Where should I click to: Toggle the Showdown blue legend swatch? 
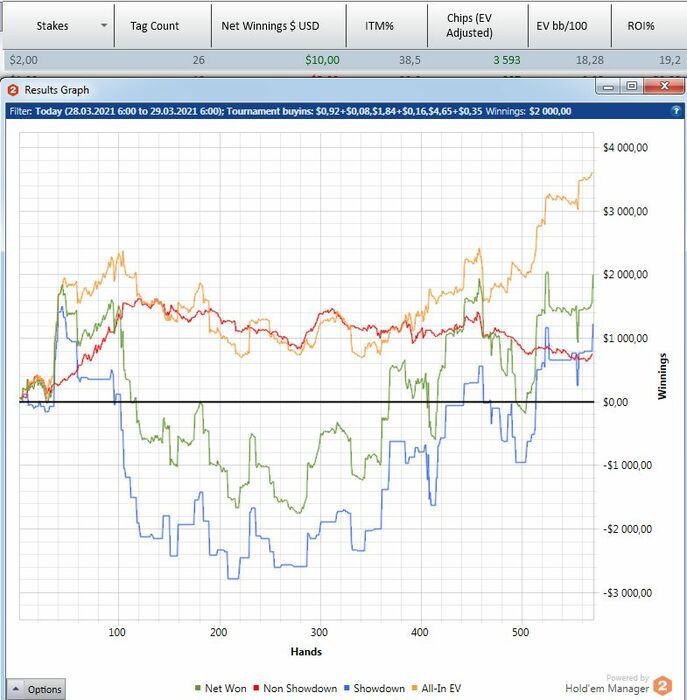347,689
